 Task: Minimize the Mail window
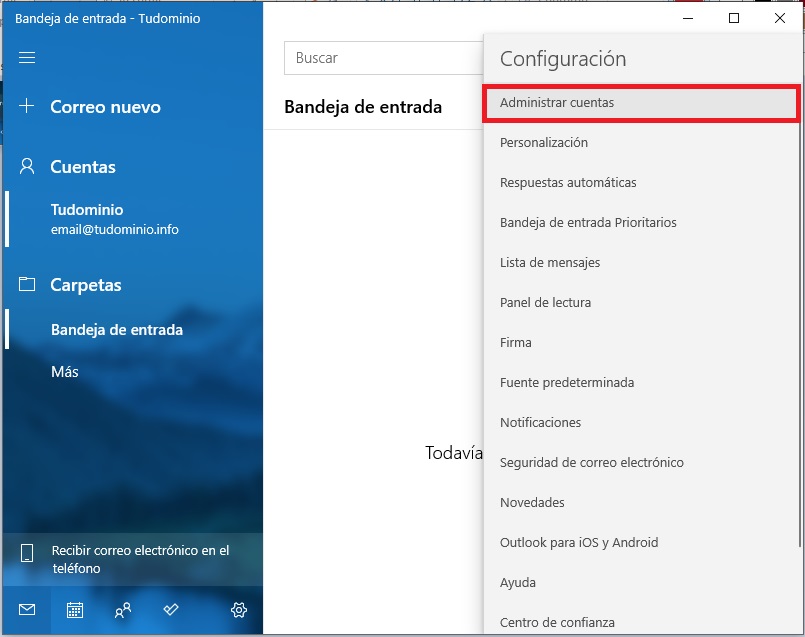pyautogui.click(x=688, y=18)
